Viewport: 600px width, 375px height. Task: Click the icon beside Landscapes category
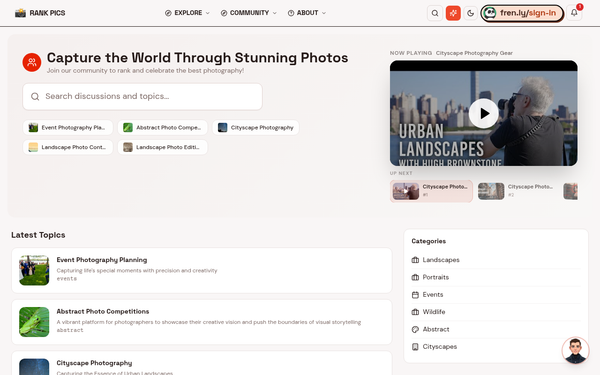pyautogui.click(x=415, y=260)
